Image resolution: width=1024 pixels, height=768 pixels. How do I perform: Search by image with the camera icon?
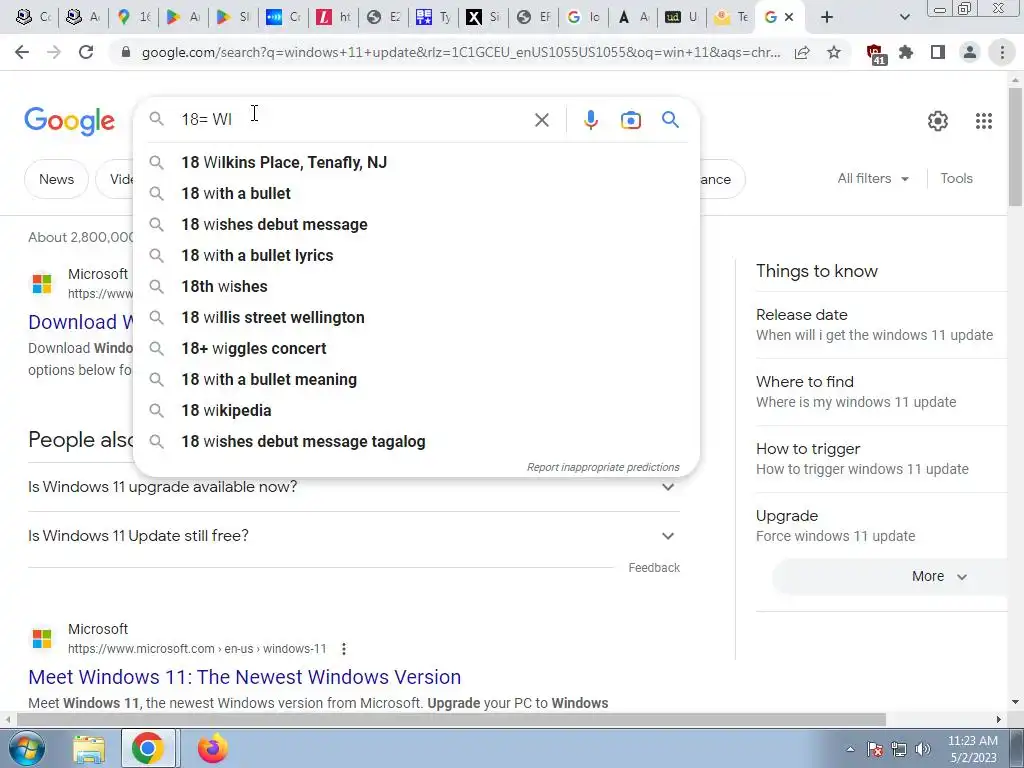point(630,120)
